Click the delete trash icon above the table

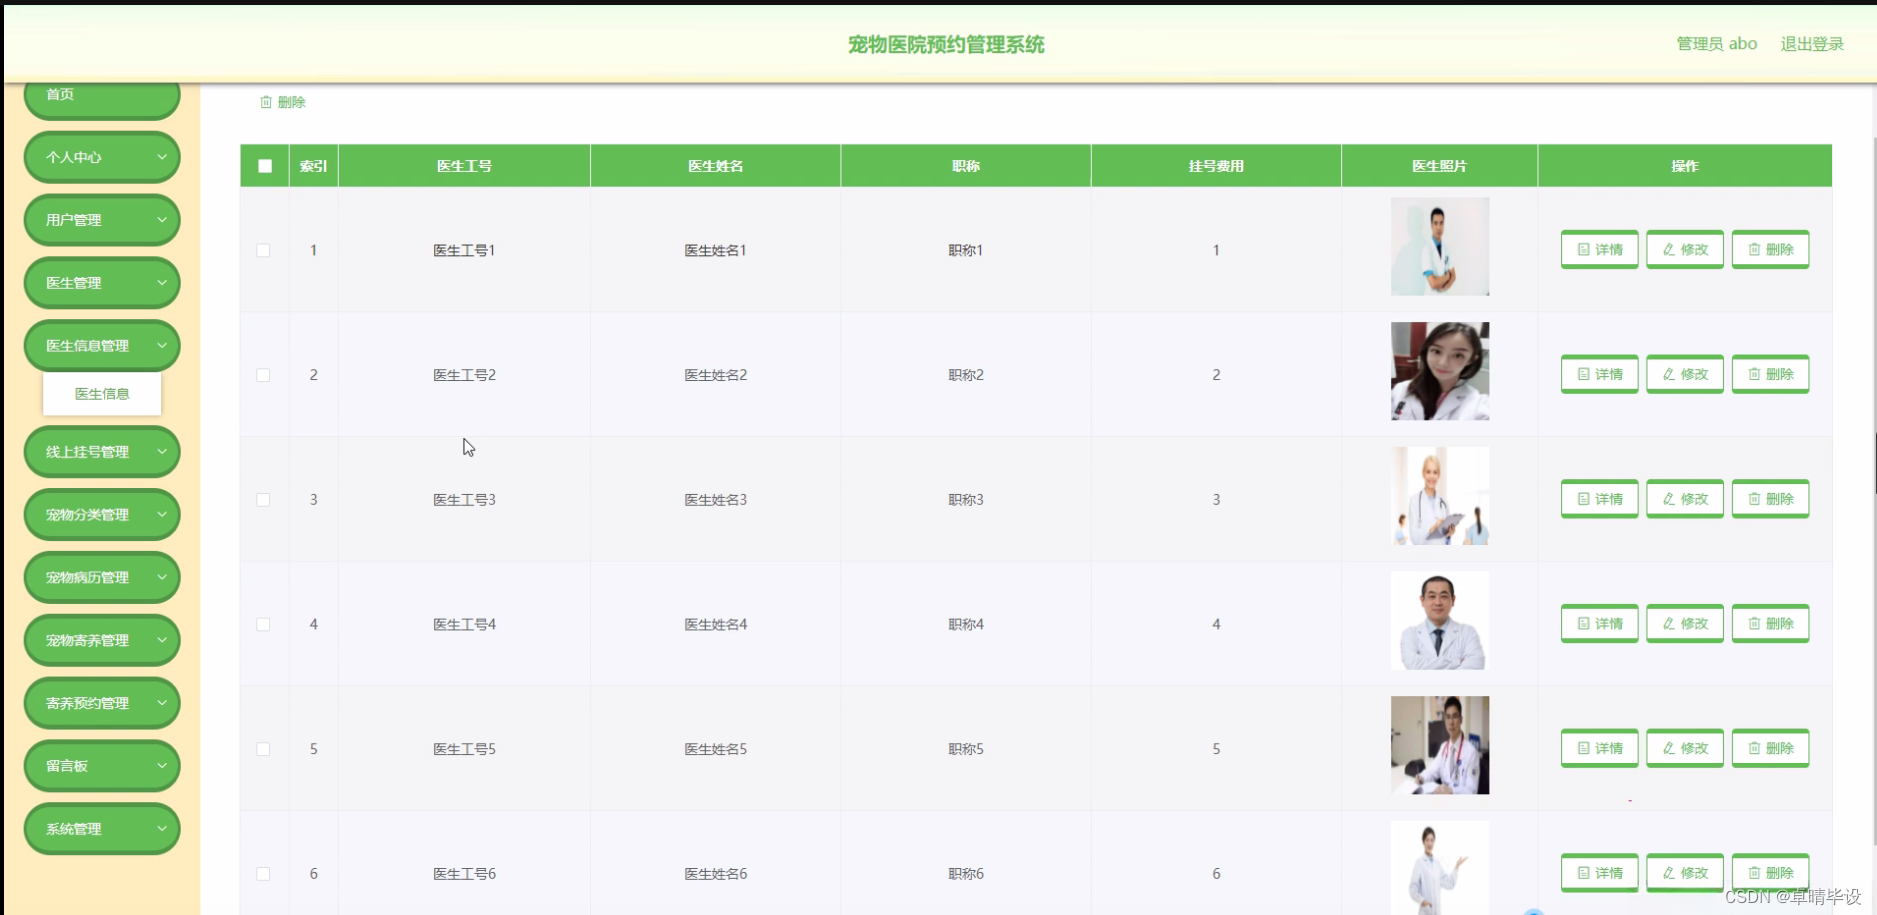[266, 101]
